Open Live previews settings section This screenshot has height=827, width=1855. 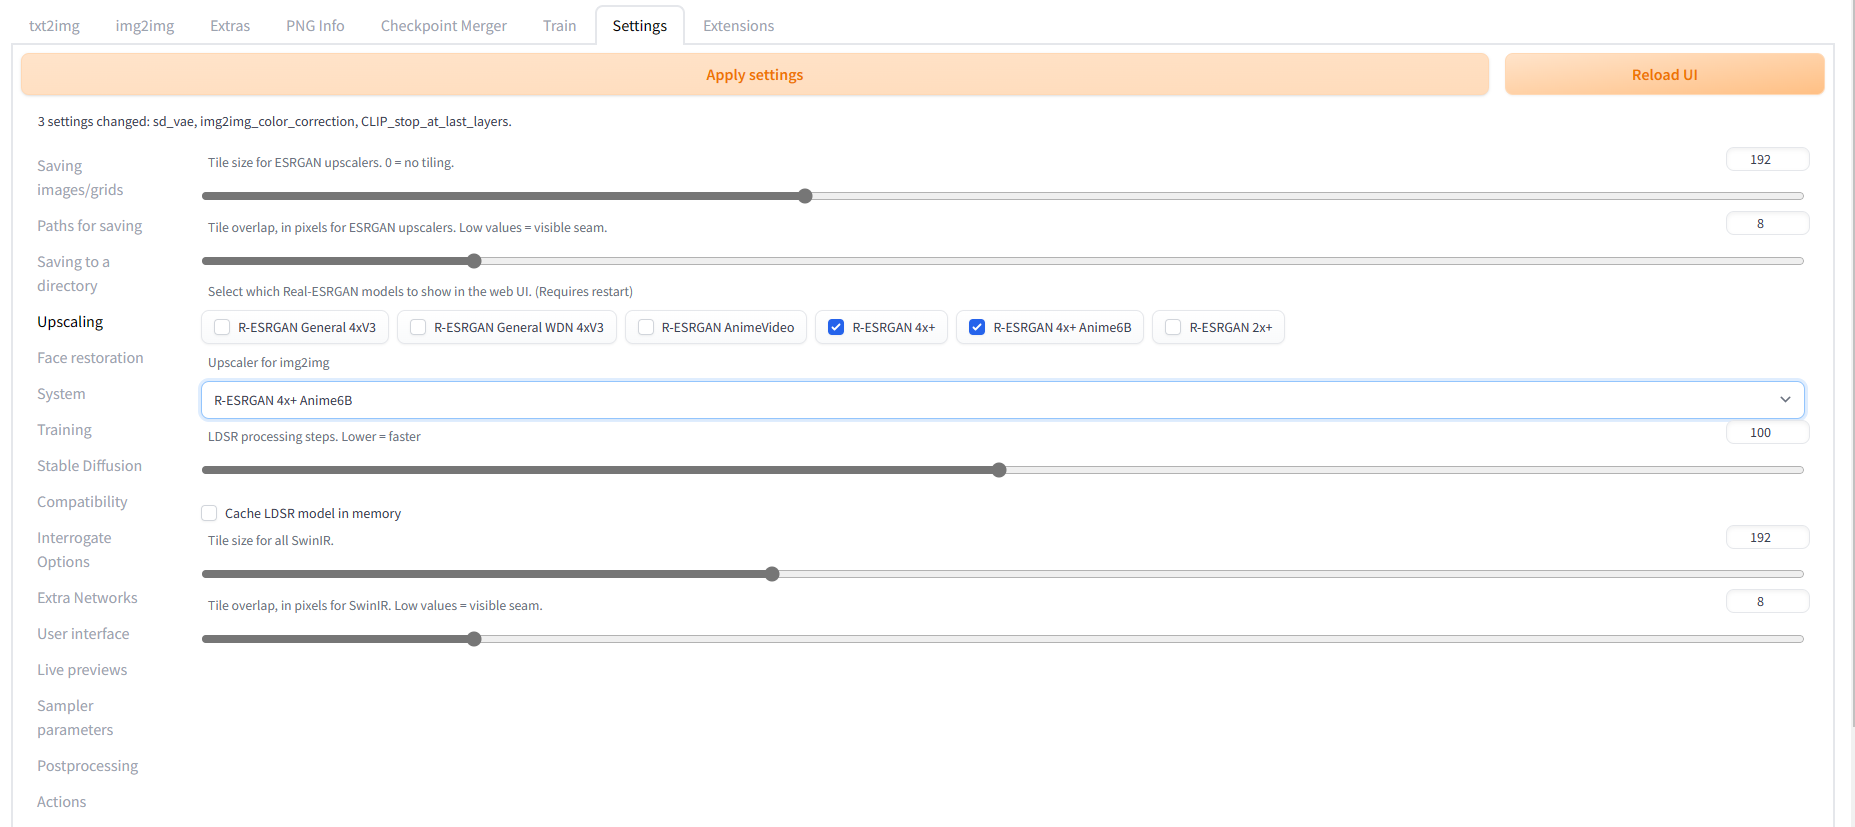coord(82,670)
